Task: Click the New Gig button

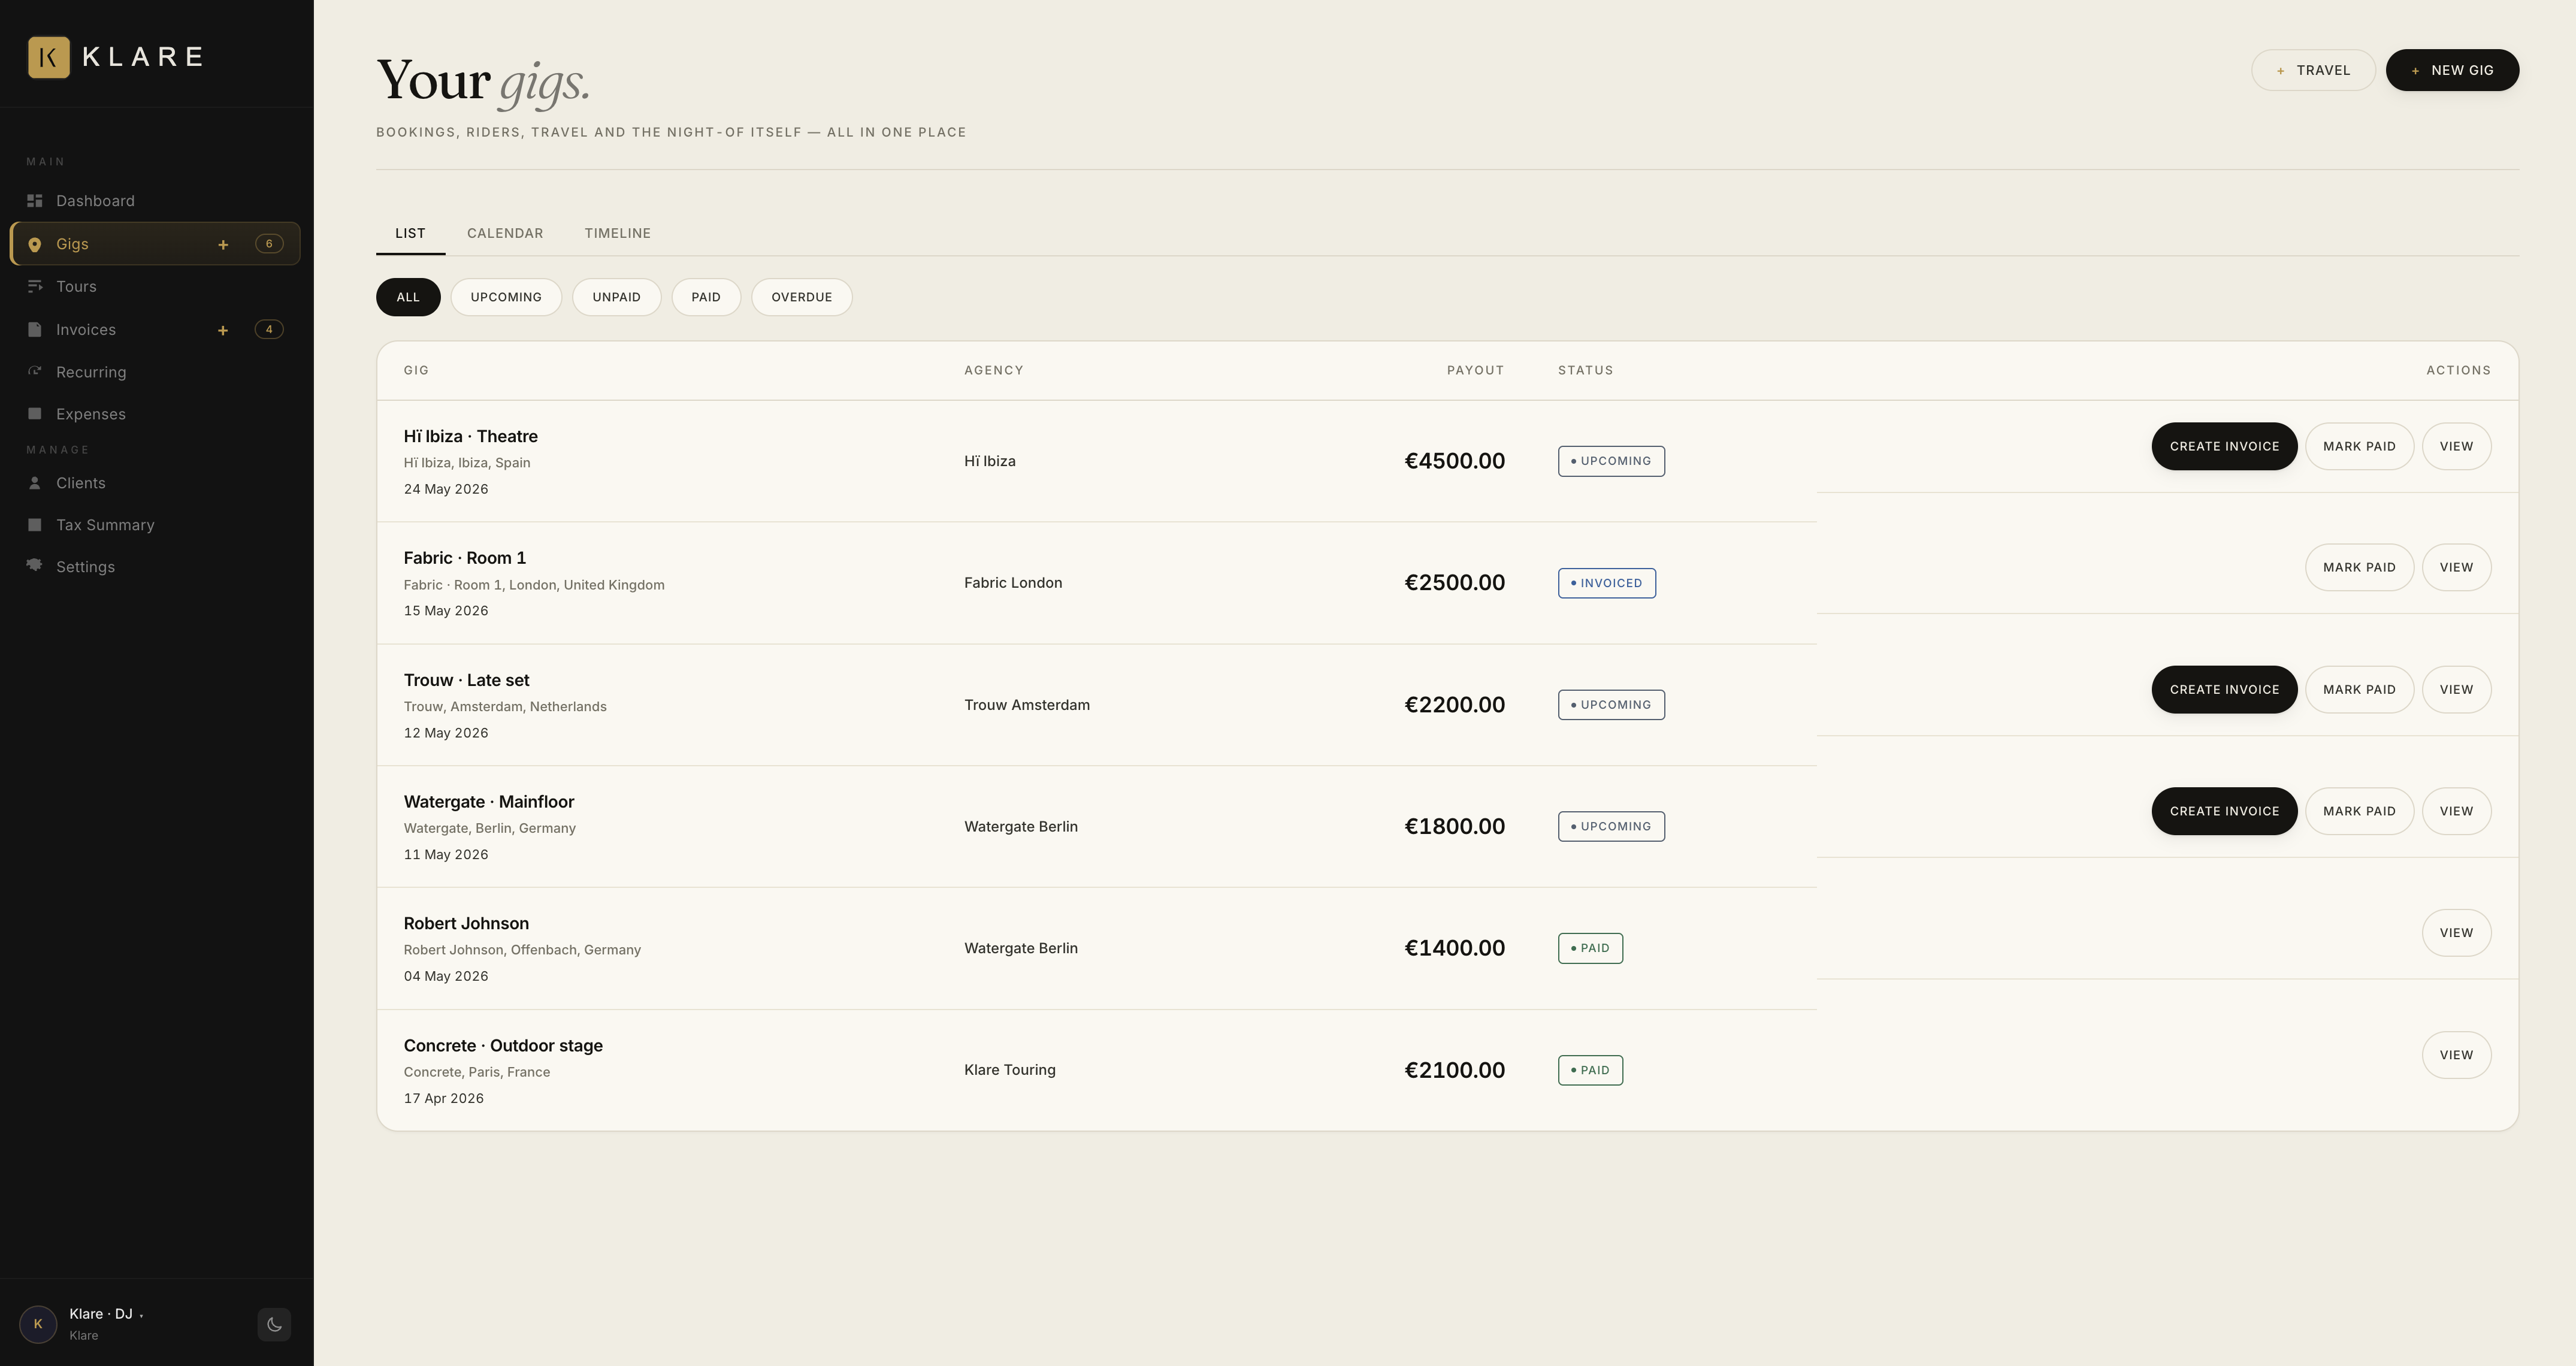Action: pyautogui.click(x=2452, y=70)
